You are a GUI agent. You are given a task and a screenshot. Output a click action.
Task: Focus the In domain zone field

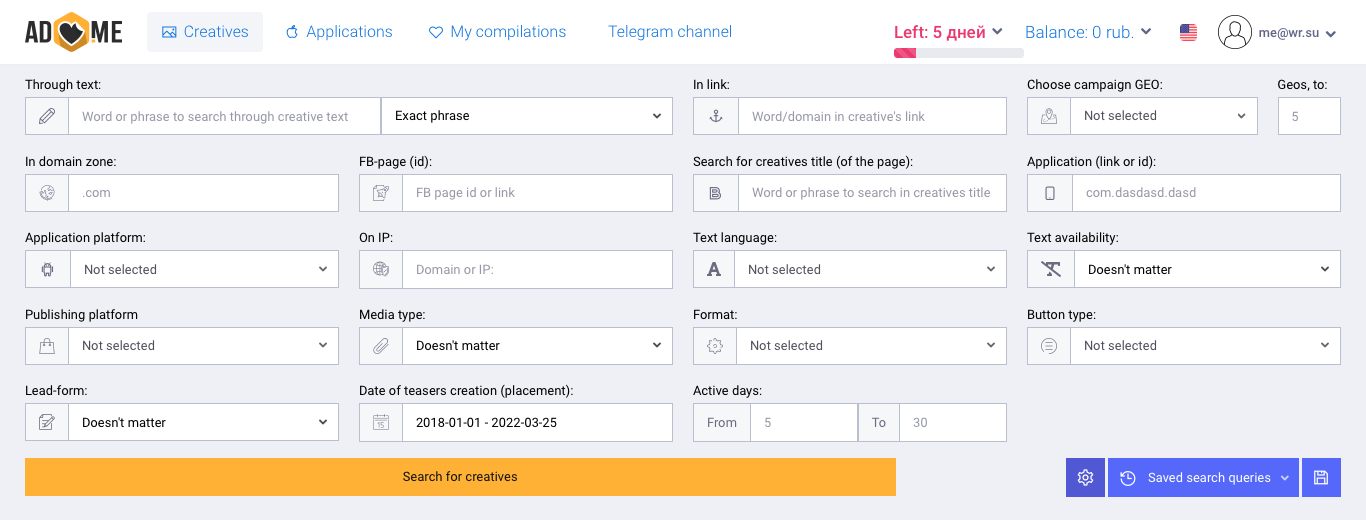click(x=203, y=193)
